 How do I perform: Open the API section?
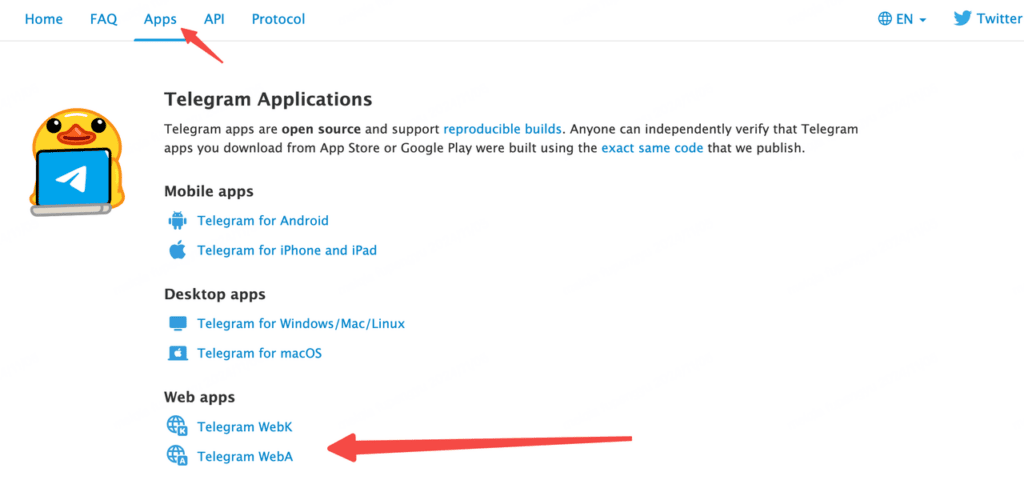pyautogui.click(x=214, y=19)
